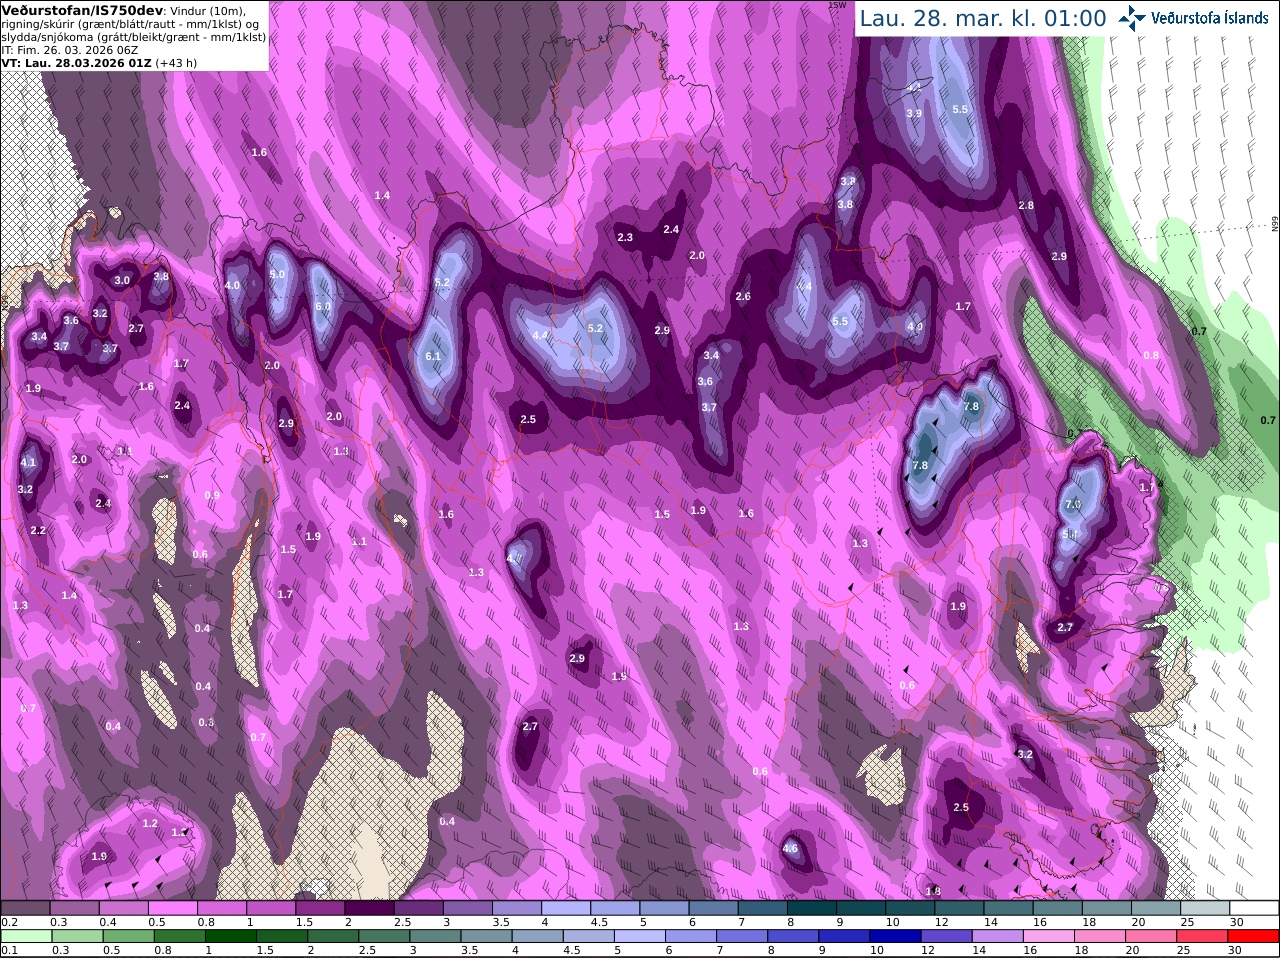Click the VT valid-time line in the header
The height and width of the screenshot is (958, 1280).
[99, 62]
